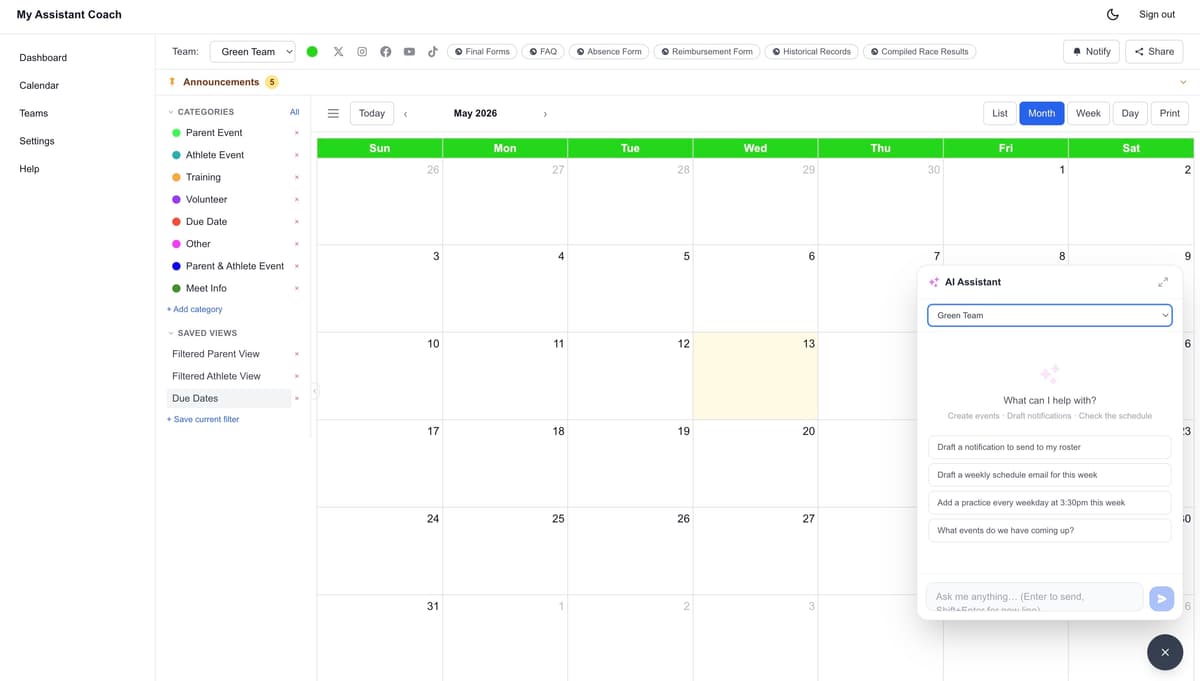Toggle dark mode moon icon
The width and height of the screenshot is (1200, 681).
coord(1113,14)
